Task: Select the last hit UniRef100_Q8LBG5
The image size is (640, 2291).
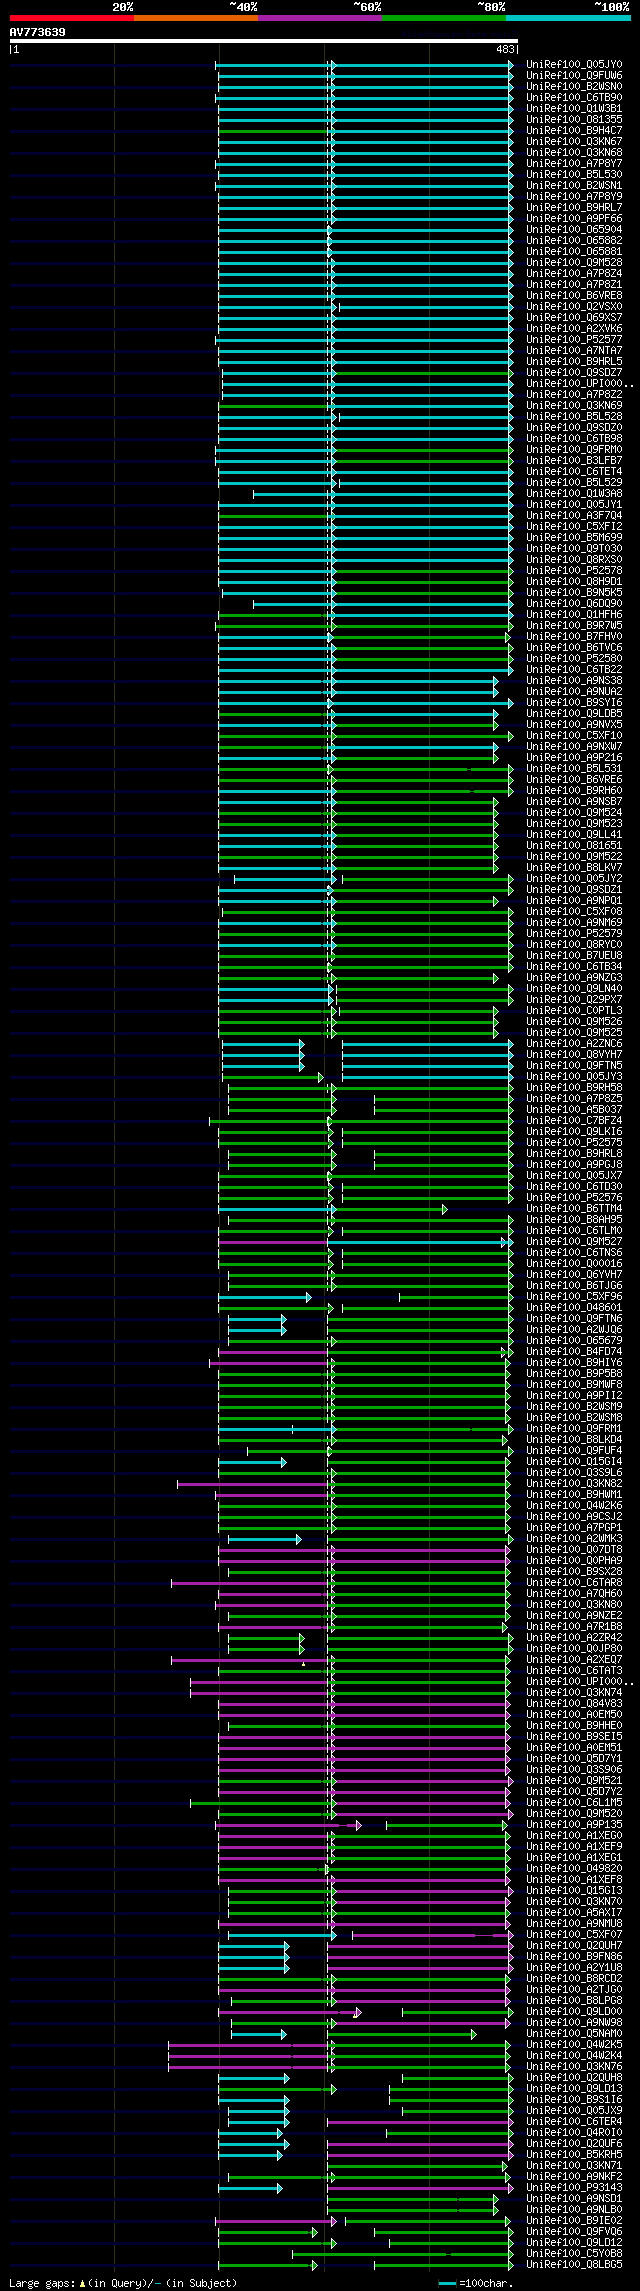Action: pyautogui.click(x=574, y=2265)
